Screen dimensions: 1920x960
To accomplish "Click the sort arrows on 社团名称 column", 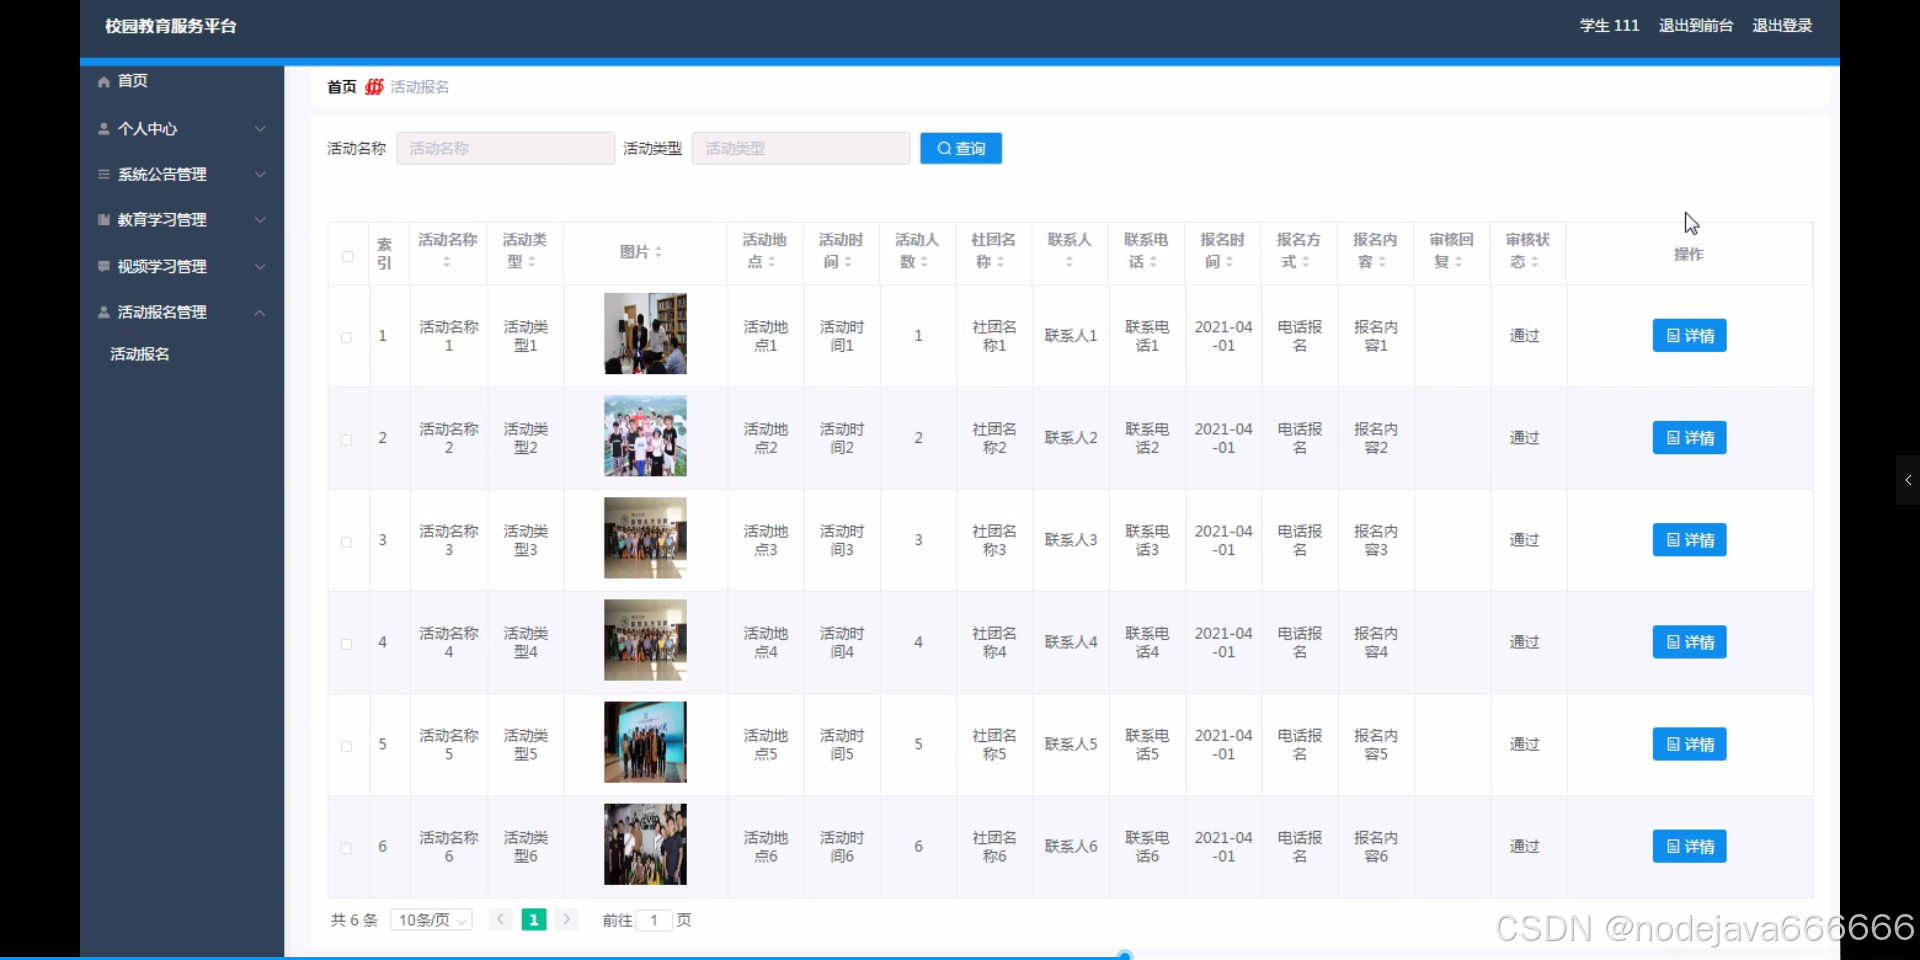I will pyautogui.click(x=1000, y=262).
